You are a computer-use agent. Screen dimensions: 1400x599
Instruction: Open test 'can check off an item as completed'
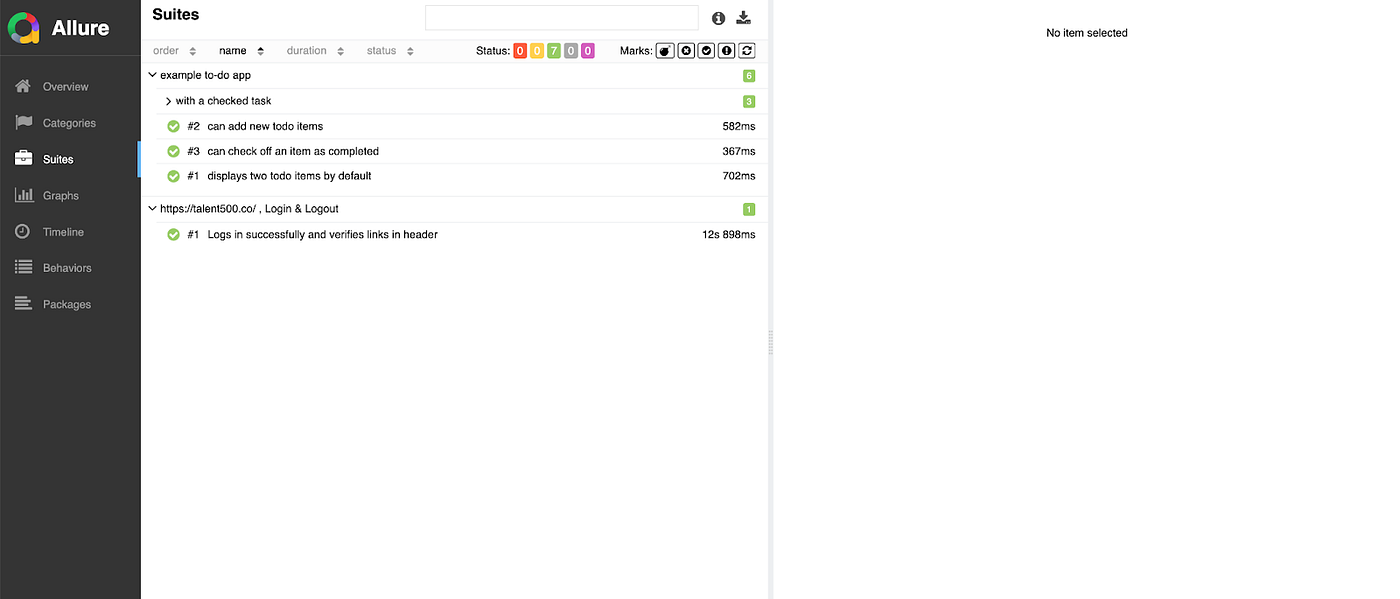pos(461,151)
